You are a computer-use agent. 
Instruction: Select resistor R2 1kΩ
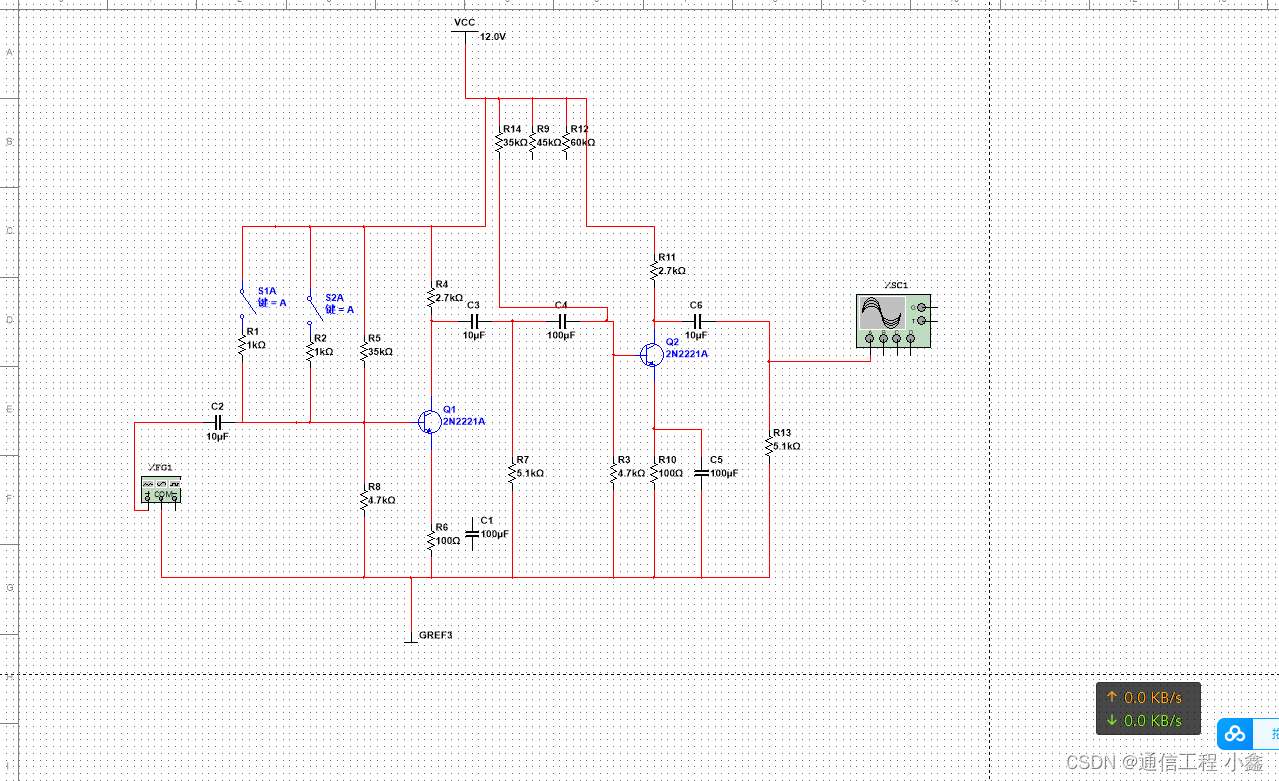coord(310,352)
